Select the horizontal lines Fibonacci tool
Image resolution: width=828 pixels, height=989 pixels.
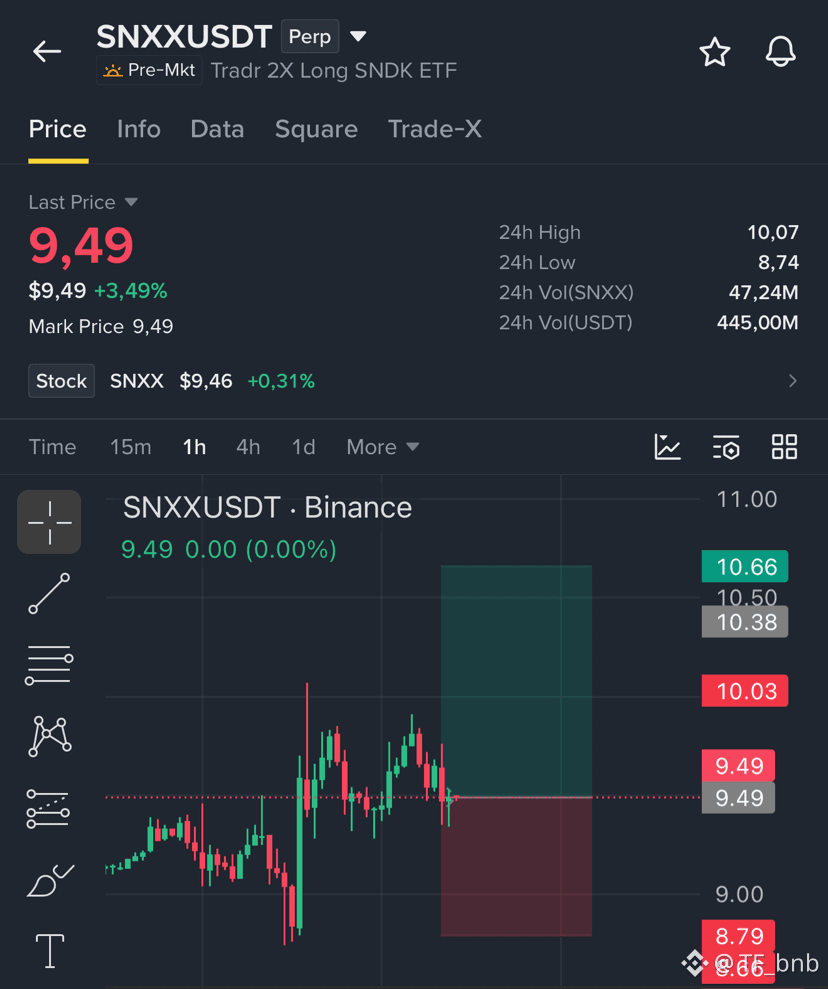tap(49, 665)
